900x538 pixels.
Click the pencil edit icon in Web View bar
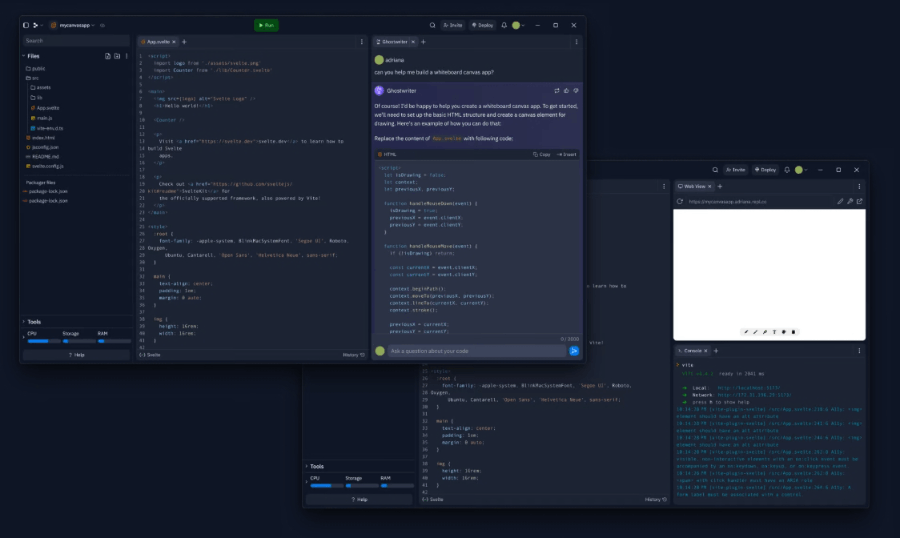tap(840, 202)
